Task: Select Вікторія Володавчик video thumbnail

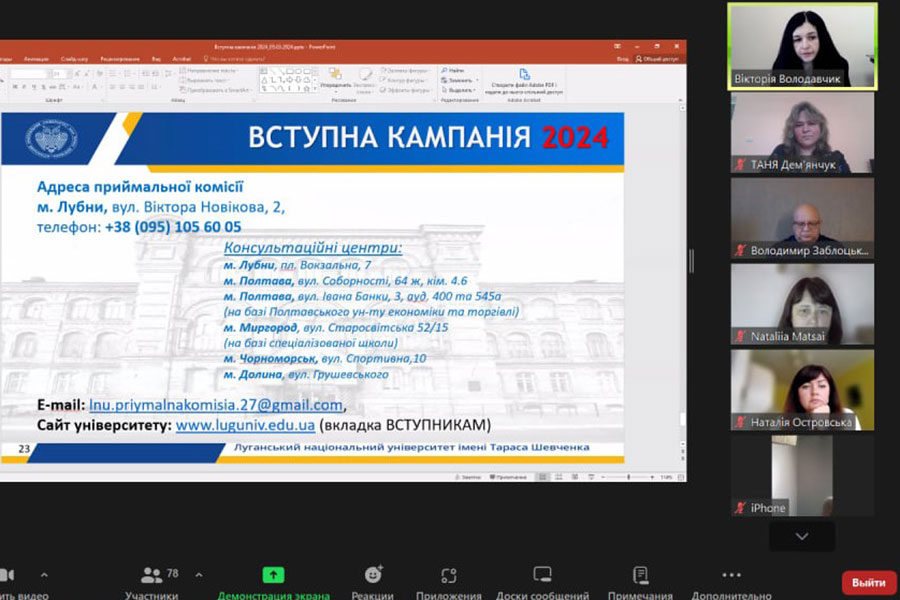Action: [x=802, y=47]
